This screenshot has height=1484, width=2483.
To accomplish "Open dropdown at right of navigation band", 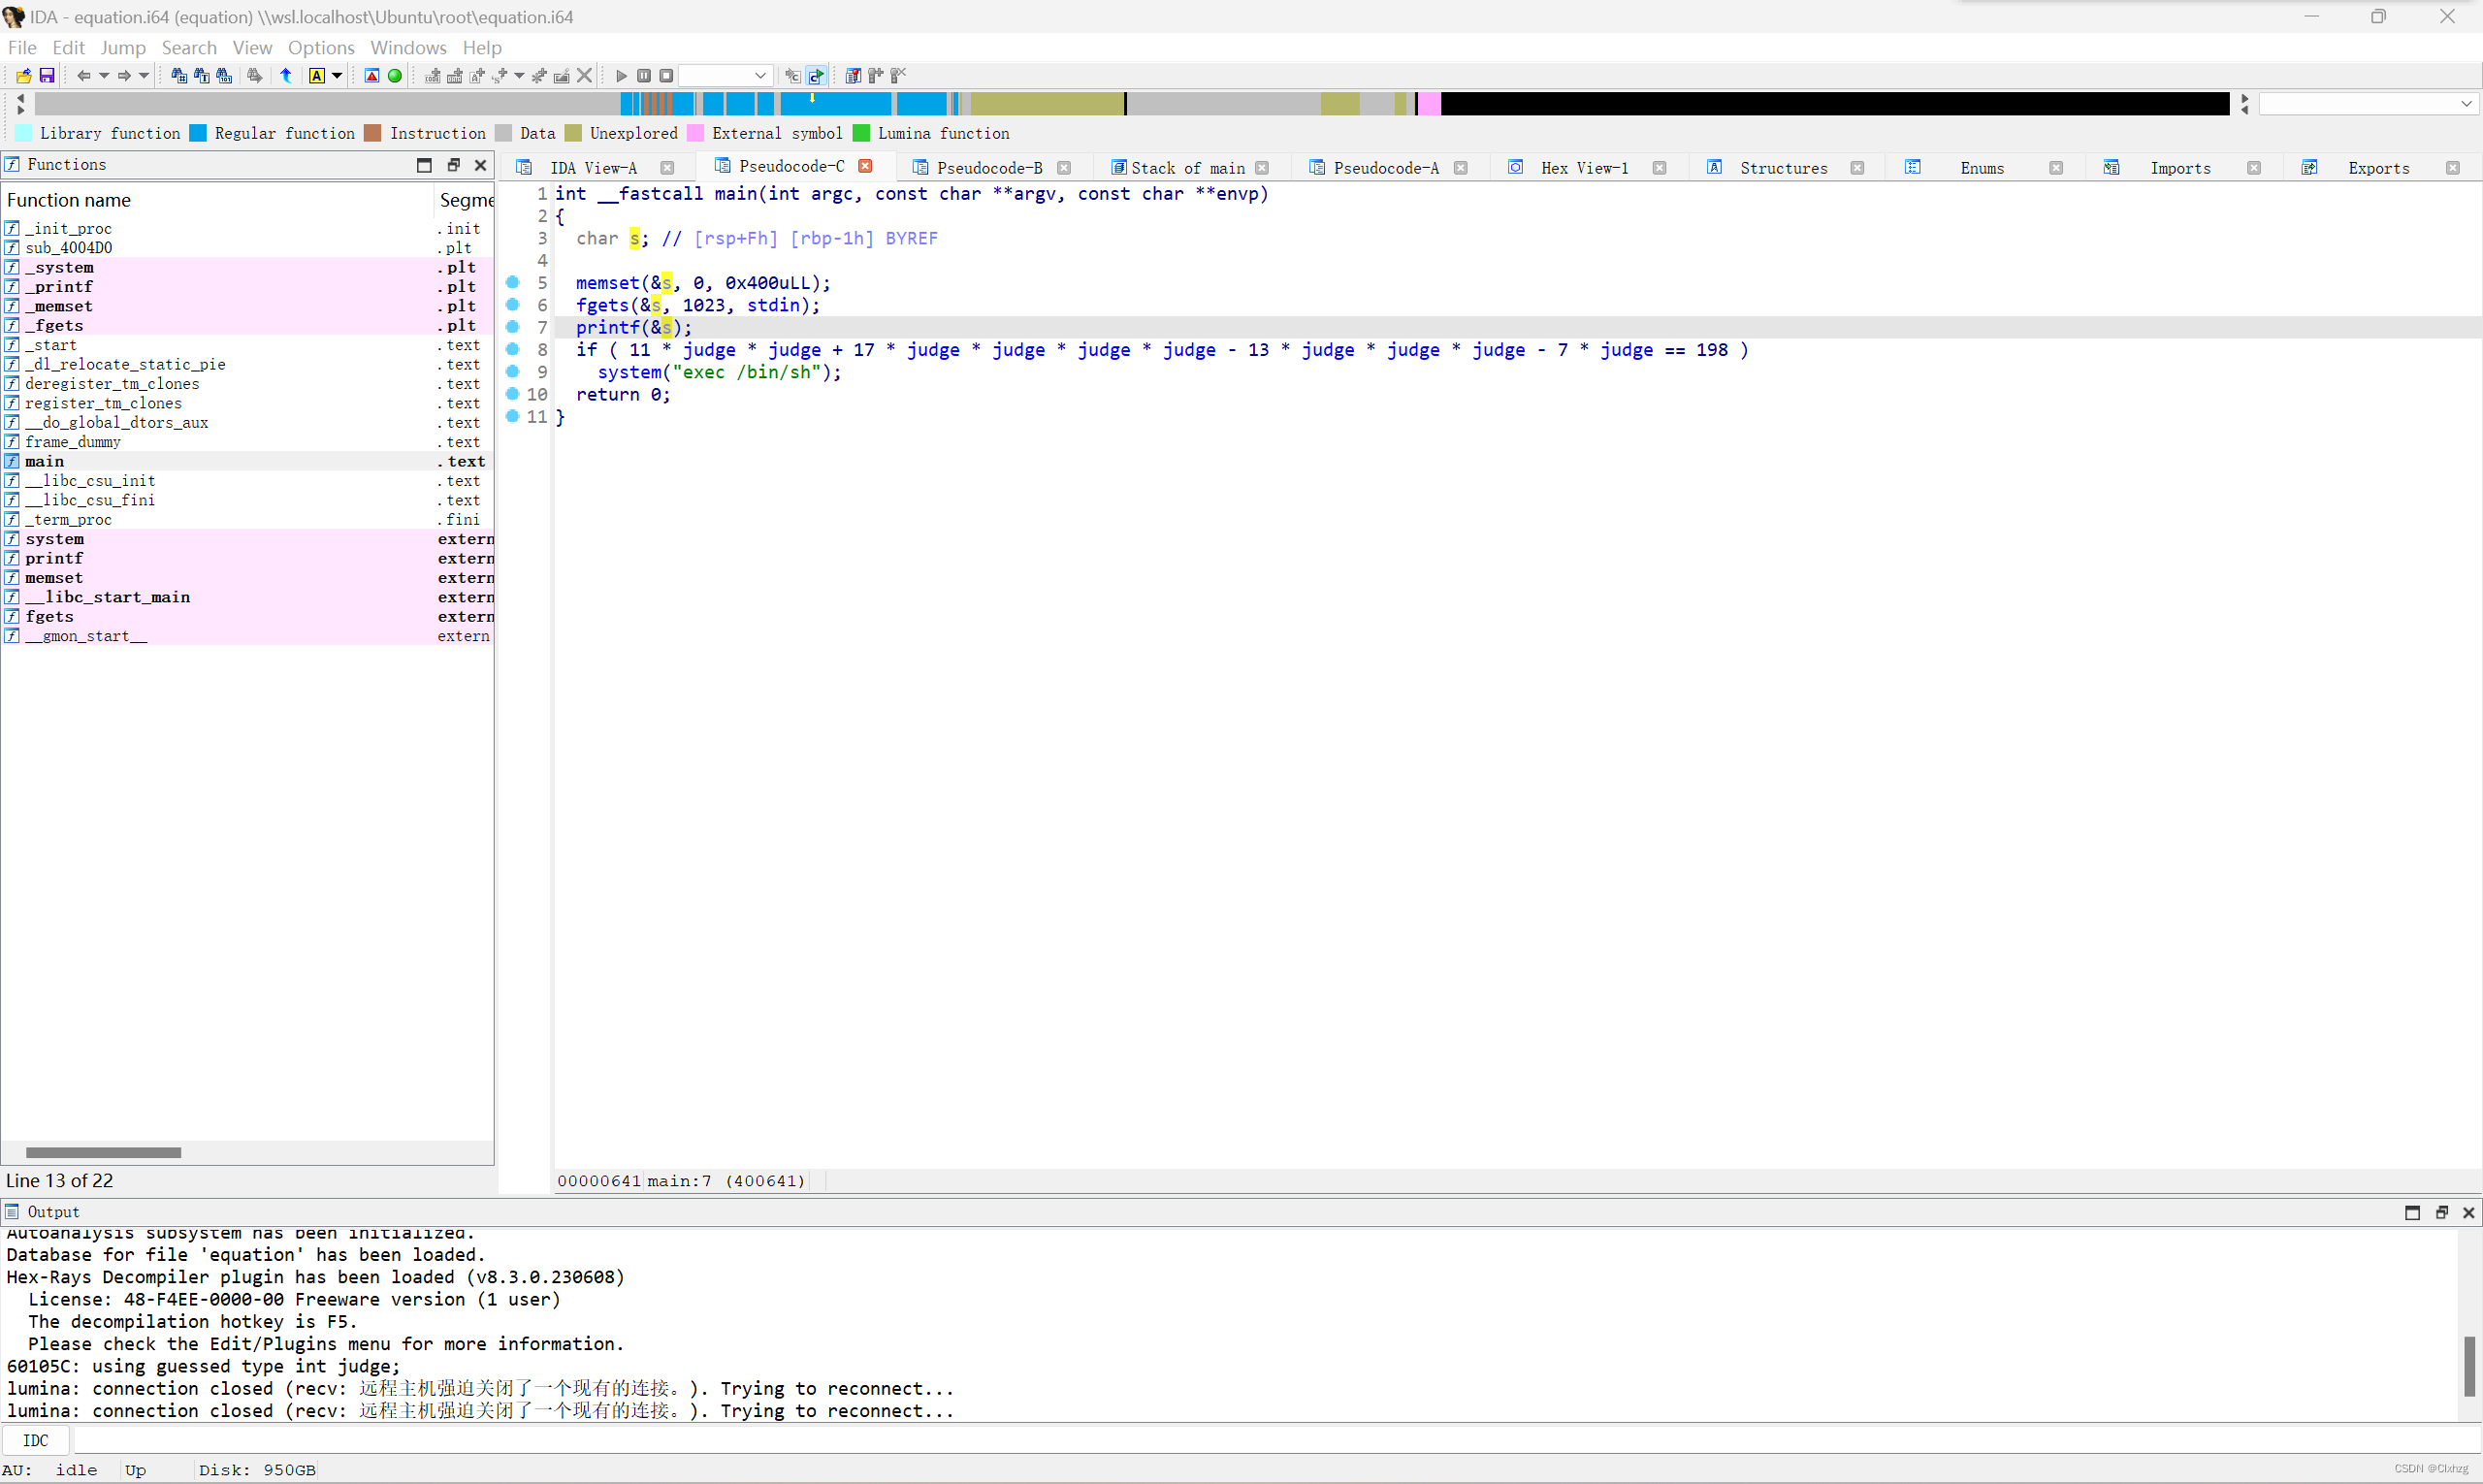I will (x=2466, y=104).
